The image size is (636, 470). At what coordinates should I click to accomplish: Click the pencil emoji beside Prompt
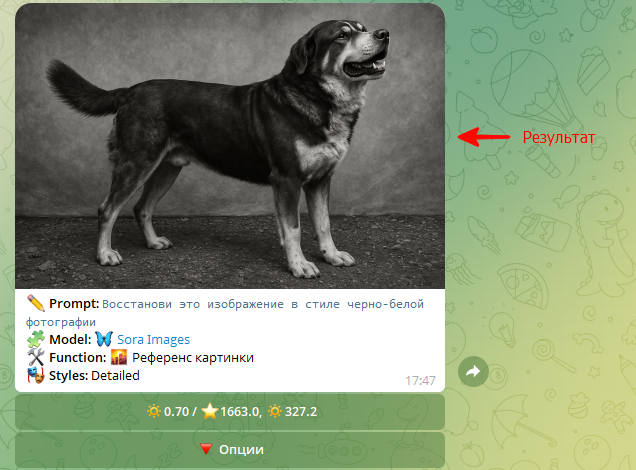click(36, 303)
